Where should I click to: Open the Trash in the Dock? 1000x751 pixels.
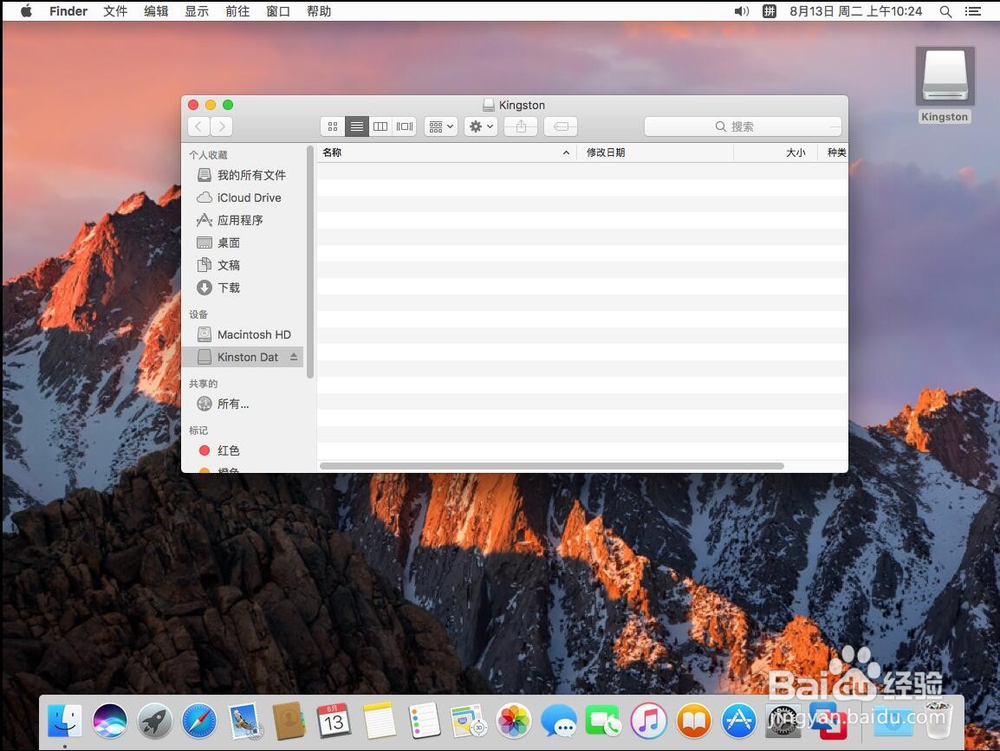[x=938, y=721]
